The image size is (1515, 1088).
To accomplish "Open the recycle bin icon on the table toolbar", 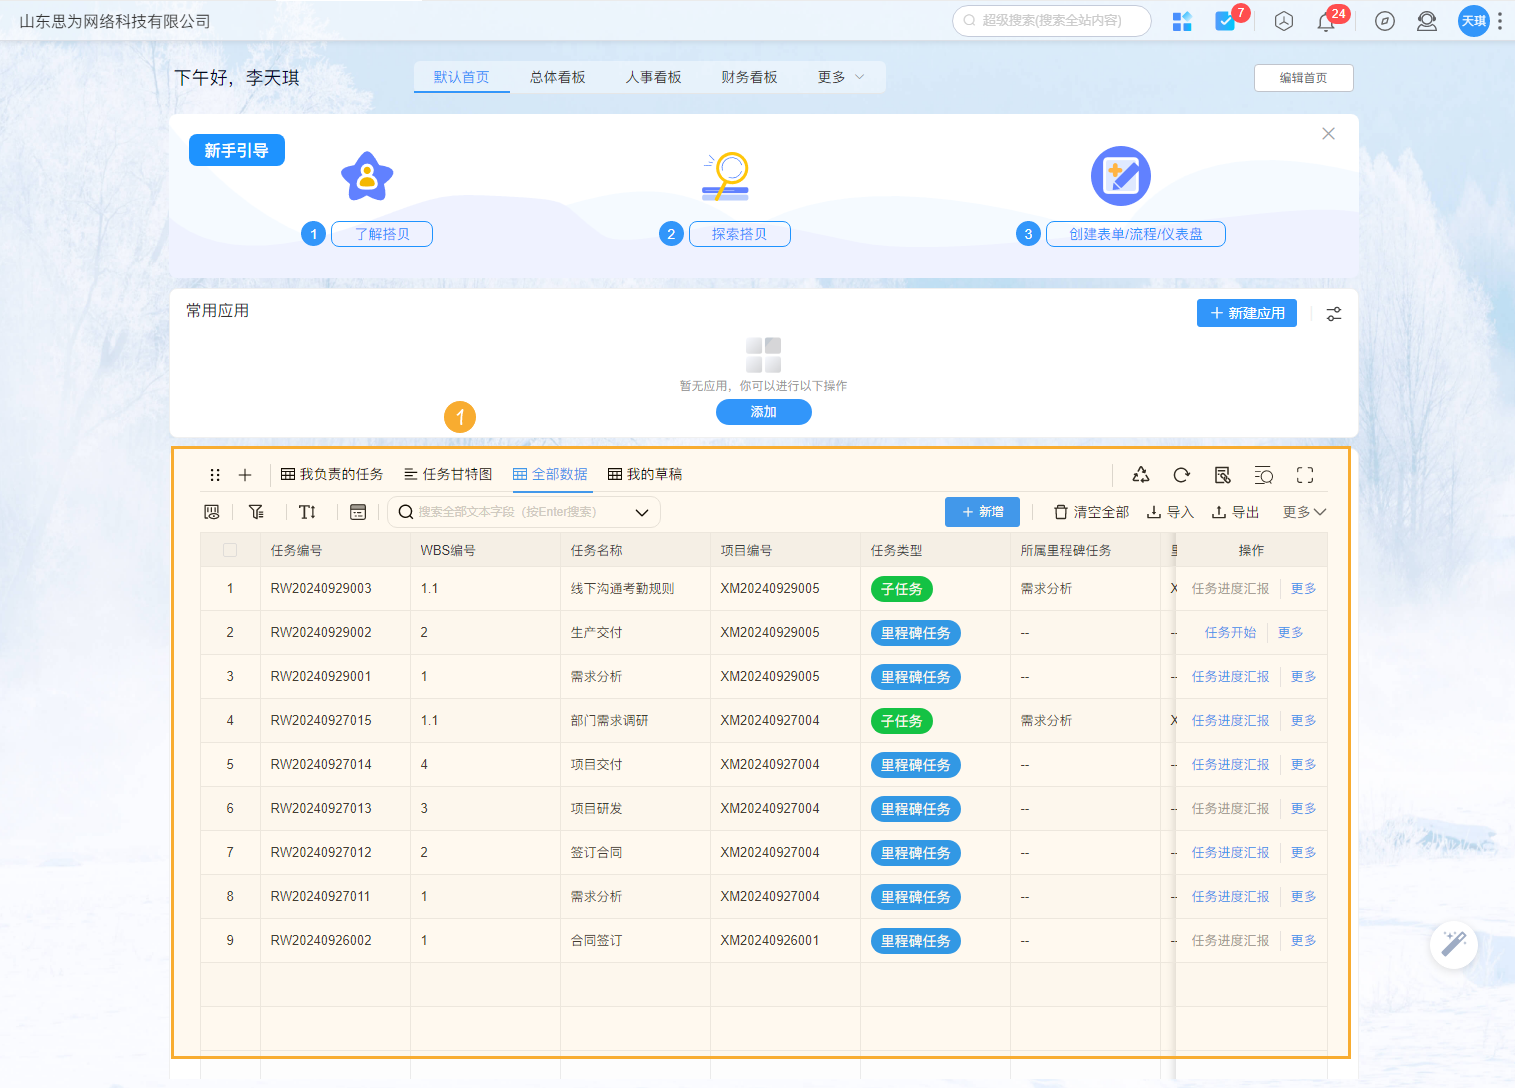I will (1140, 475).
